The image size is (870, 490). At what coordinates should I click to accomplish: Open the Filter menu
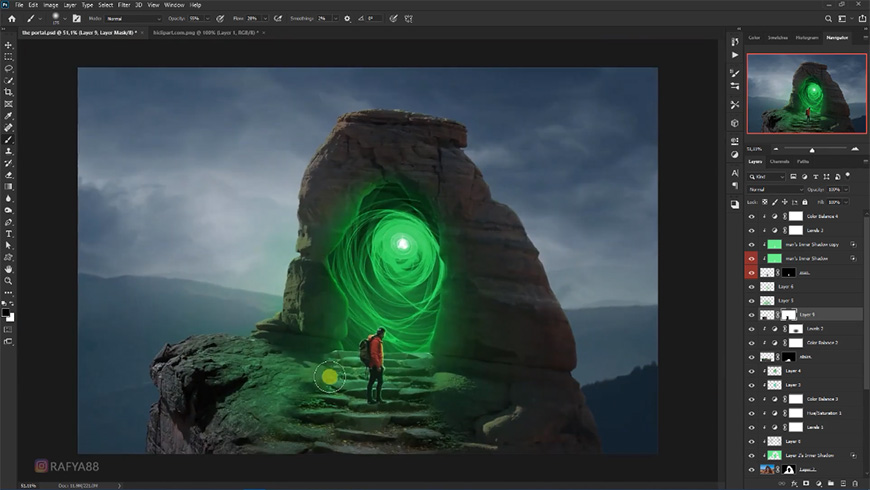click(x=124, y=4)
